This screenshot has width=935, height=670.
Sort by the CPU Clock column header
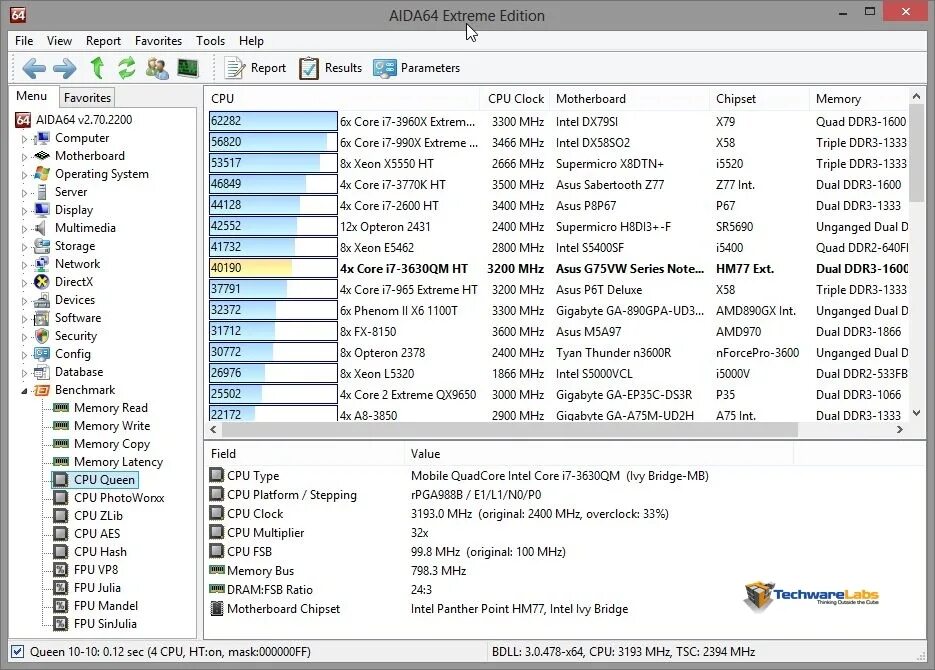point(515,99)
